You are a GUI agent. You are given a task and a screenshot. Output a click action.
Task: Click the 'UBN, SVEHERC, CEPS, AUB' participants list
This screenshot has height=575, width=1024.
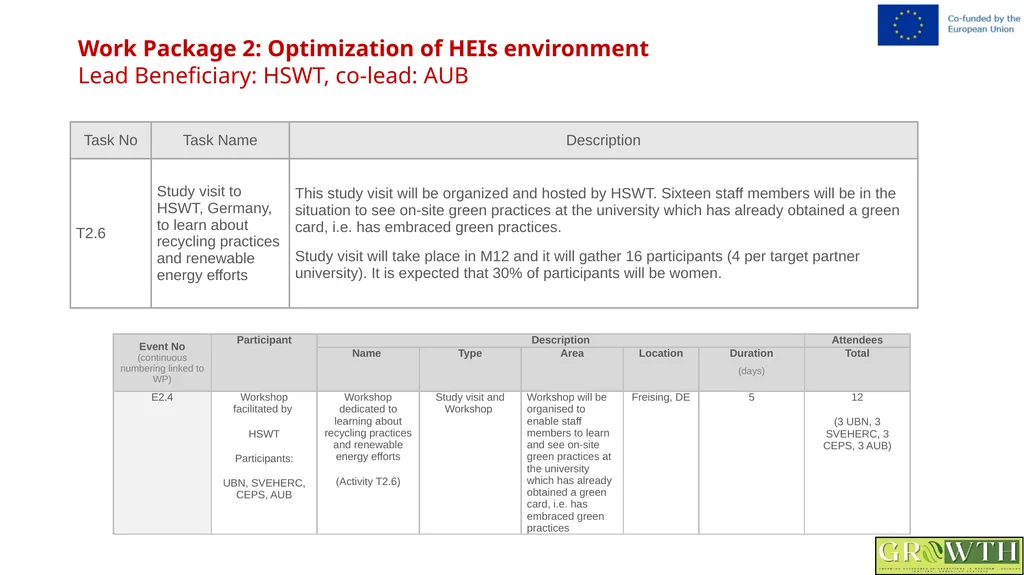[x=264, y=489]
